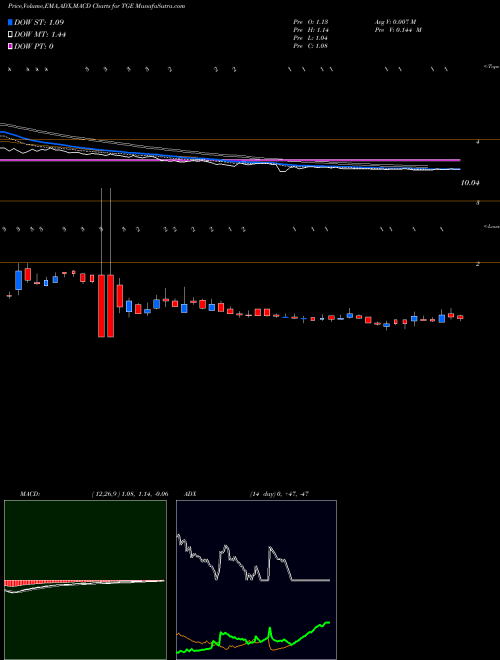Click the ADX '(14 day) 0, +47, -47' values
The height and width of the screenshot is (660, 500).
280,494
